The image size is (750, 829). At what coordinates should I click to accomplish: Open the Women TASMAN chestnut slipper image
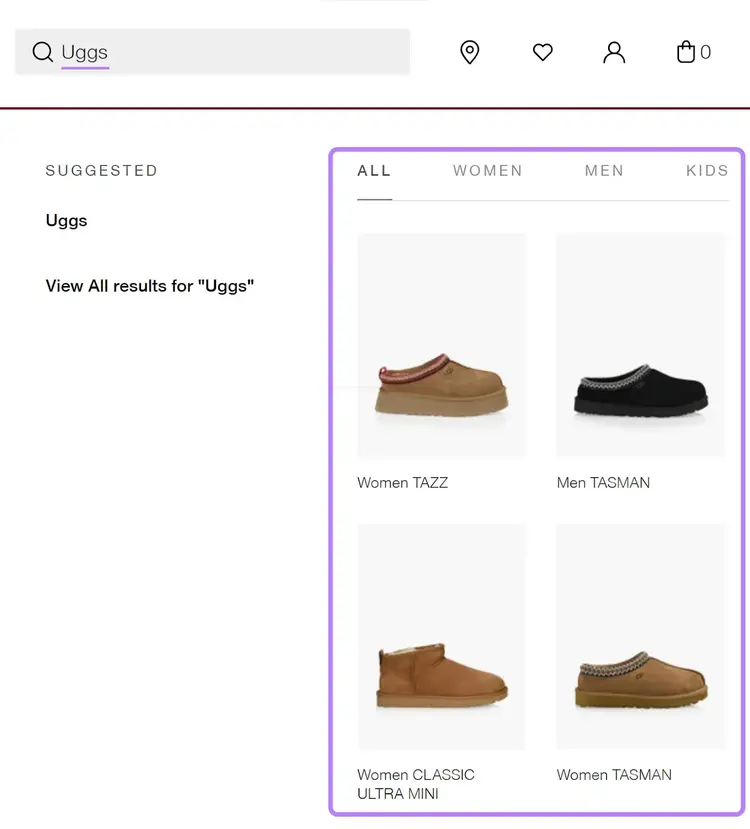(641, 637)
